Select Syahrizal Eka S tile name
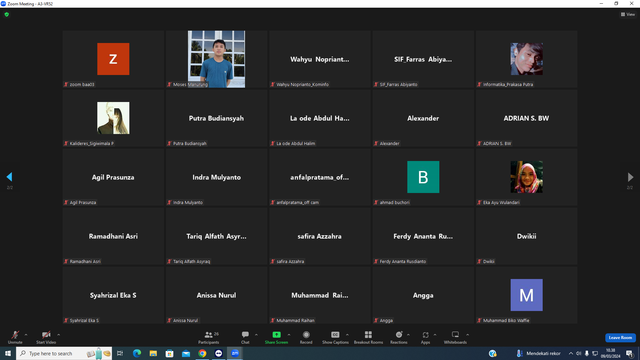 [x=113, y=295]
